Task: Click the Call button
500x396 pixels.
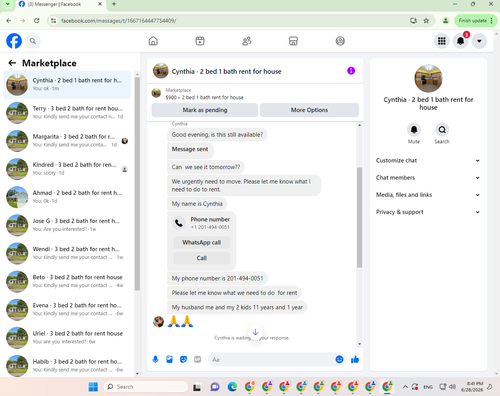Action: tap(202, 258)
